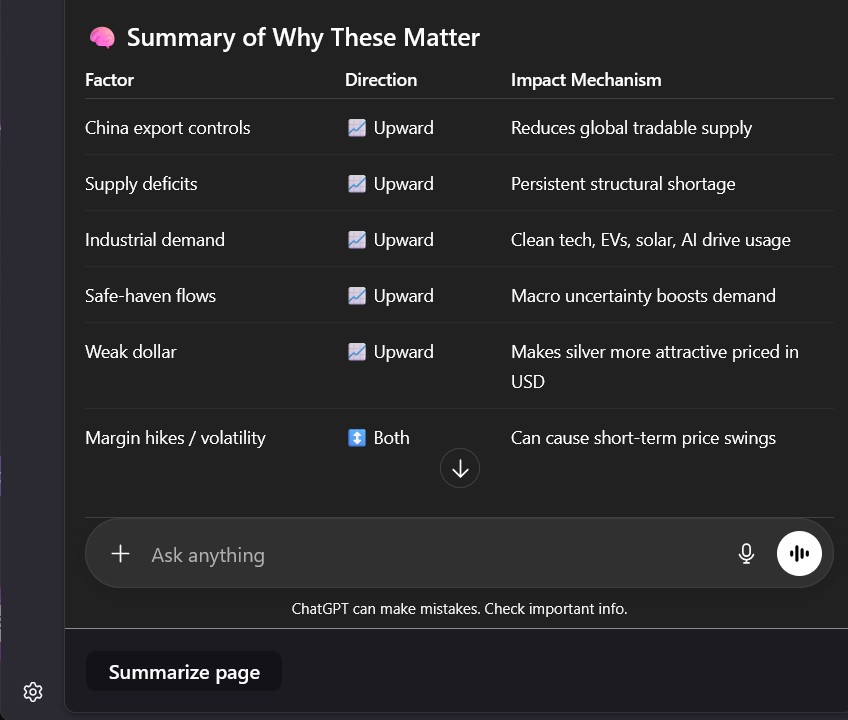Image resolution: width=848 pixels, height=720 pixels.
Task: Click 'Makes silver more attractive priced in USD'
Action: coord(654,367)
